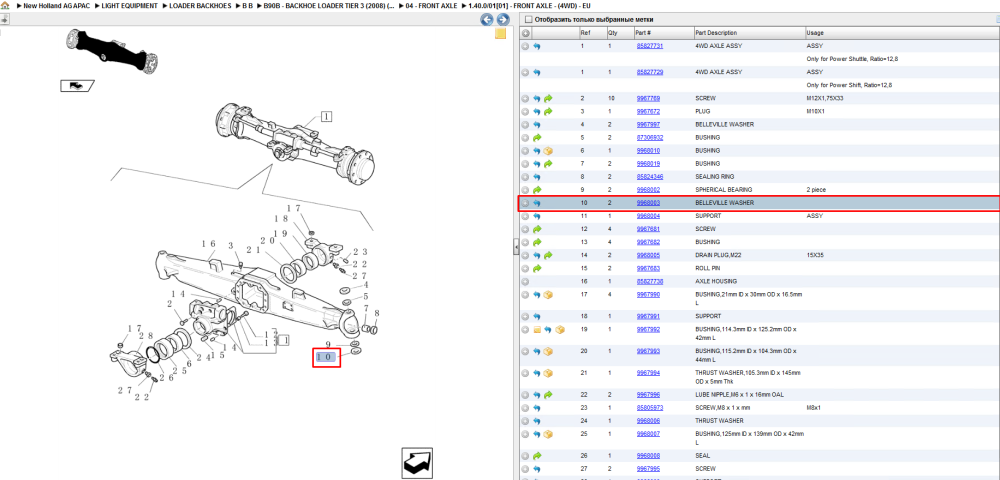
Task: Sort by Qty column header
Action: (x=619, y=33)
